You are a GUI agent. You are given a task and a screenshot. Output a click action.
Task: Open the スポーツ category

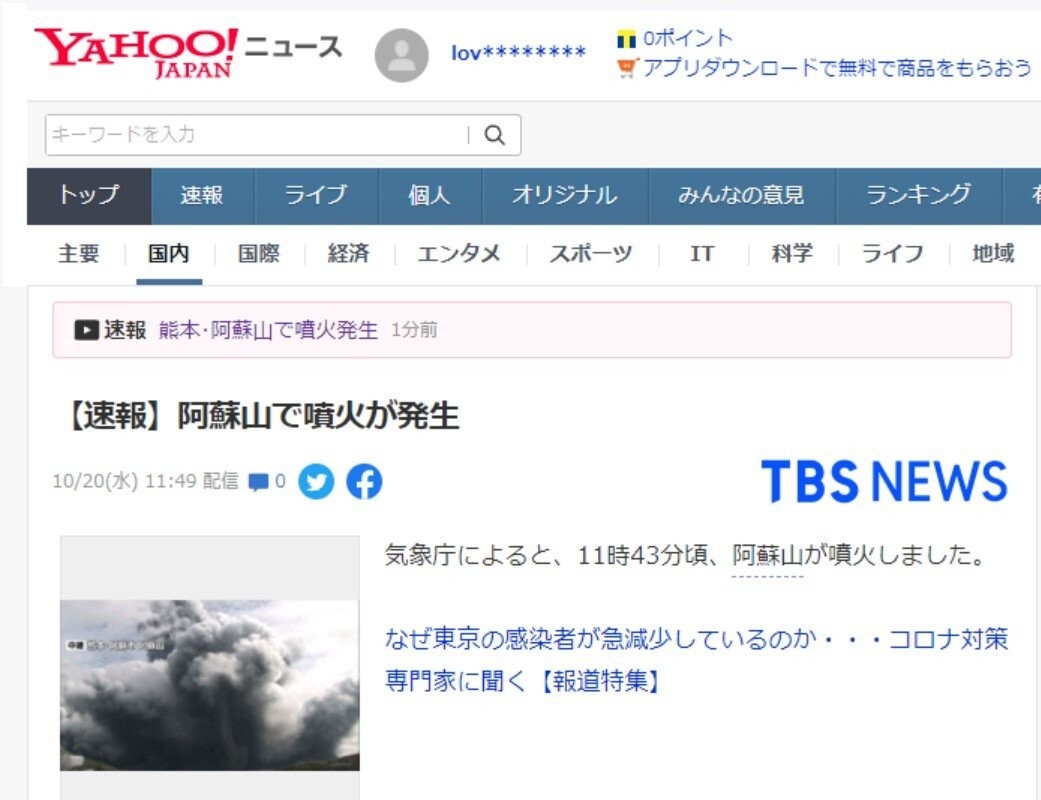coord(590,254)
